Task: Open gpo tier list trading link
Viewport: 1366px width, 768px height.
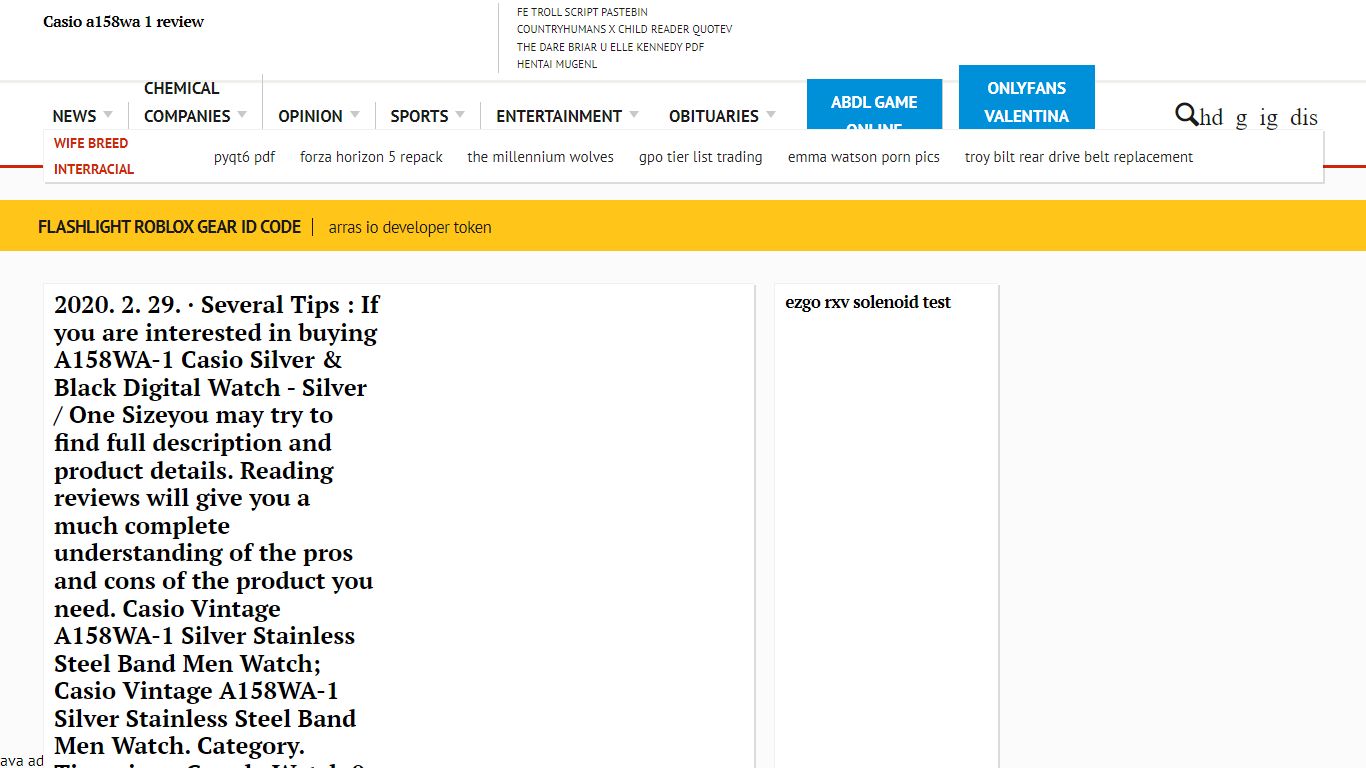Action: [700, 157]
